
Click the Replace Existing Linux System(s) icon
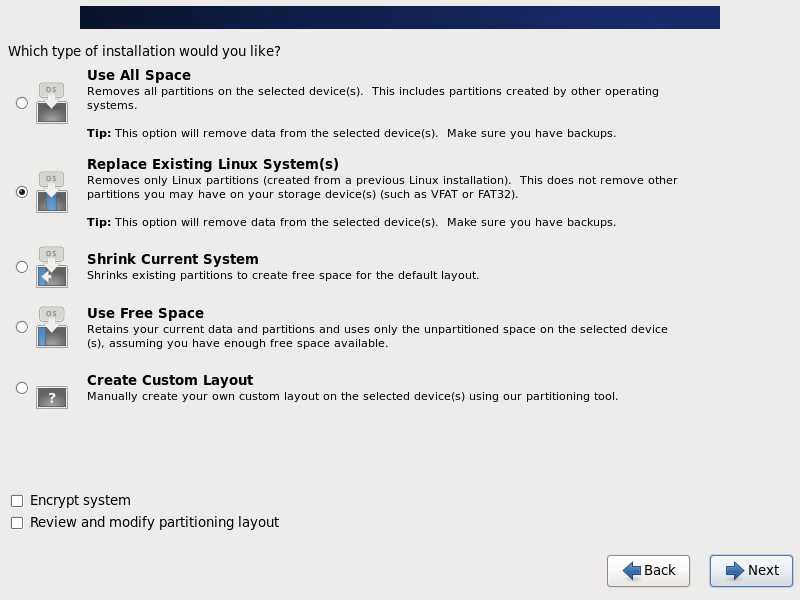point(51,192)
